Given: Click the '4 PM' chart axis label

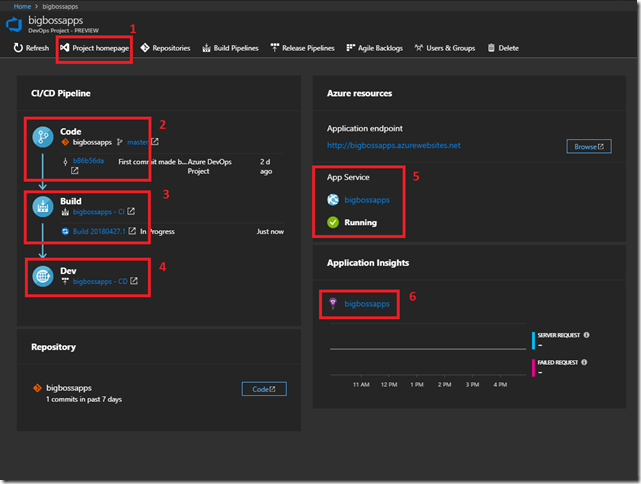Looking at the screenshot, I should coord(500,385).
